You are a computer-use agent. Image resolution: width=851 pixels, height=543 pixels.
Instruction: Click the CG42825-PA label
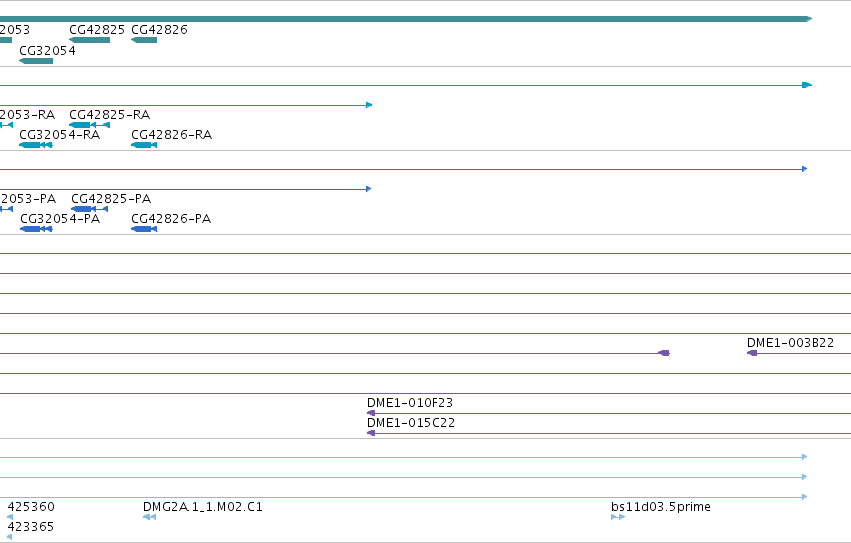111,199
